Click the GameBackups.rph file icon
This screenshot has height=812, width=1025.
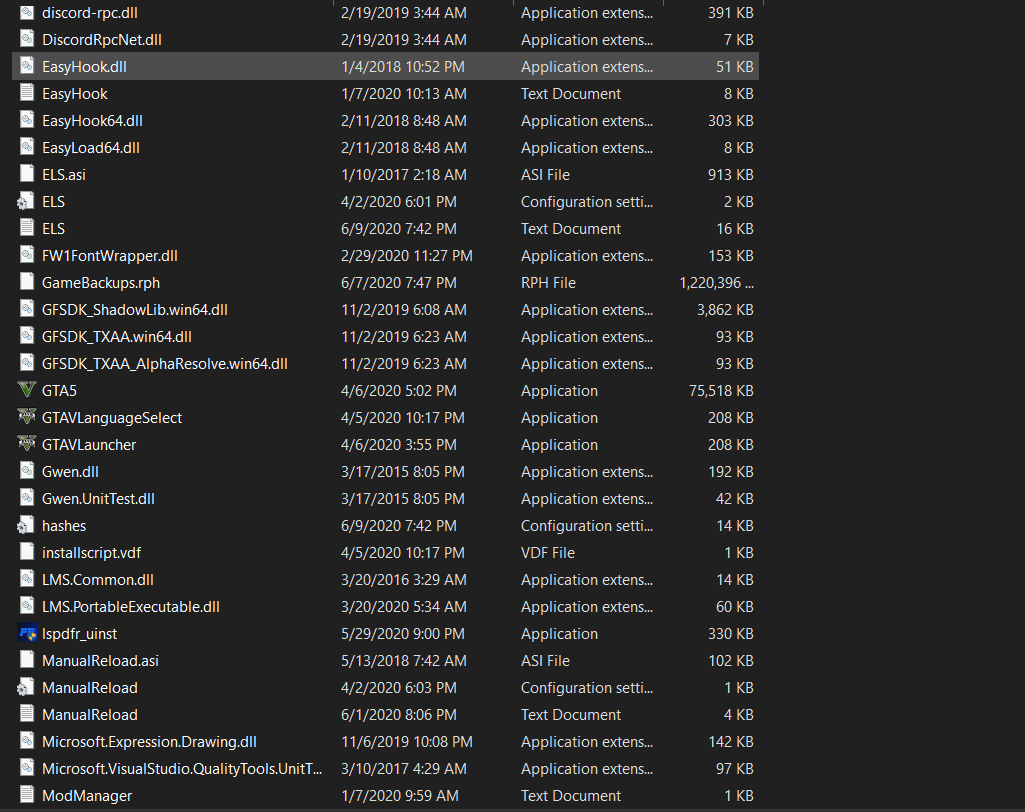pyautogui.click(x=27, y=282)
